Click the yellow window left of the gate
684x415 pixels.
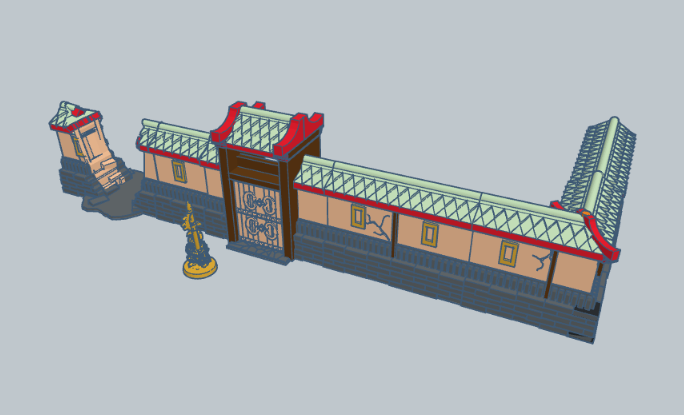pos(179,172)
